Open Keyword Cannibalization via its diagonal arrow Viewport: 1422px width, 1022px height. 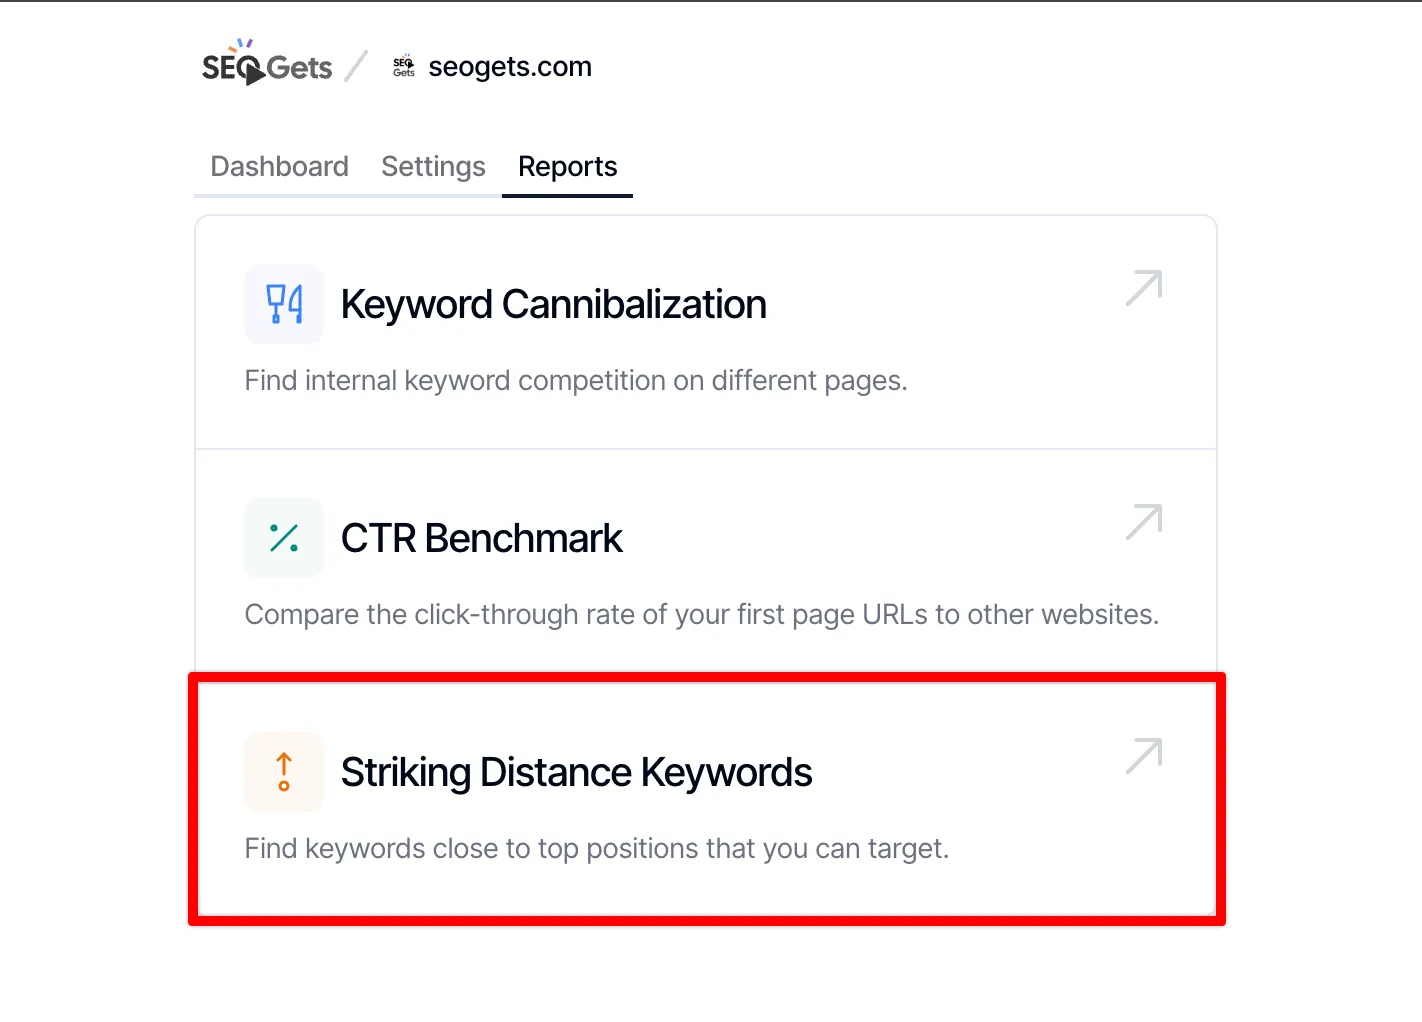click(x=1143, y=289)
